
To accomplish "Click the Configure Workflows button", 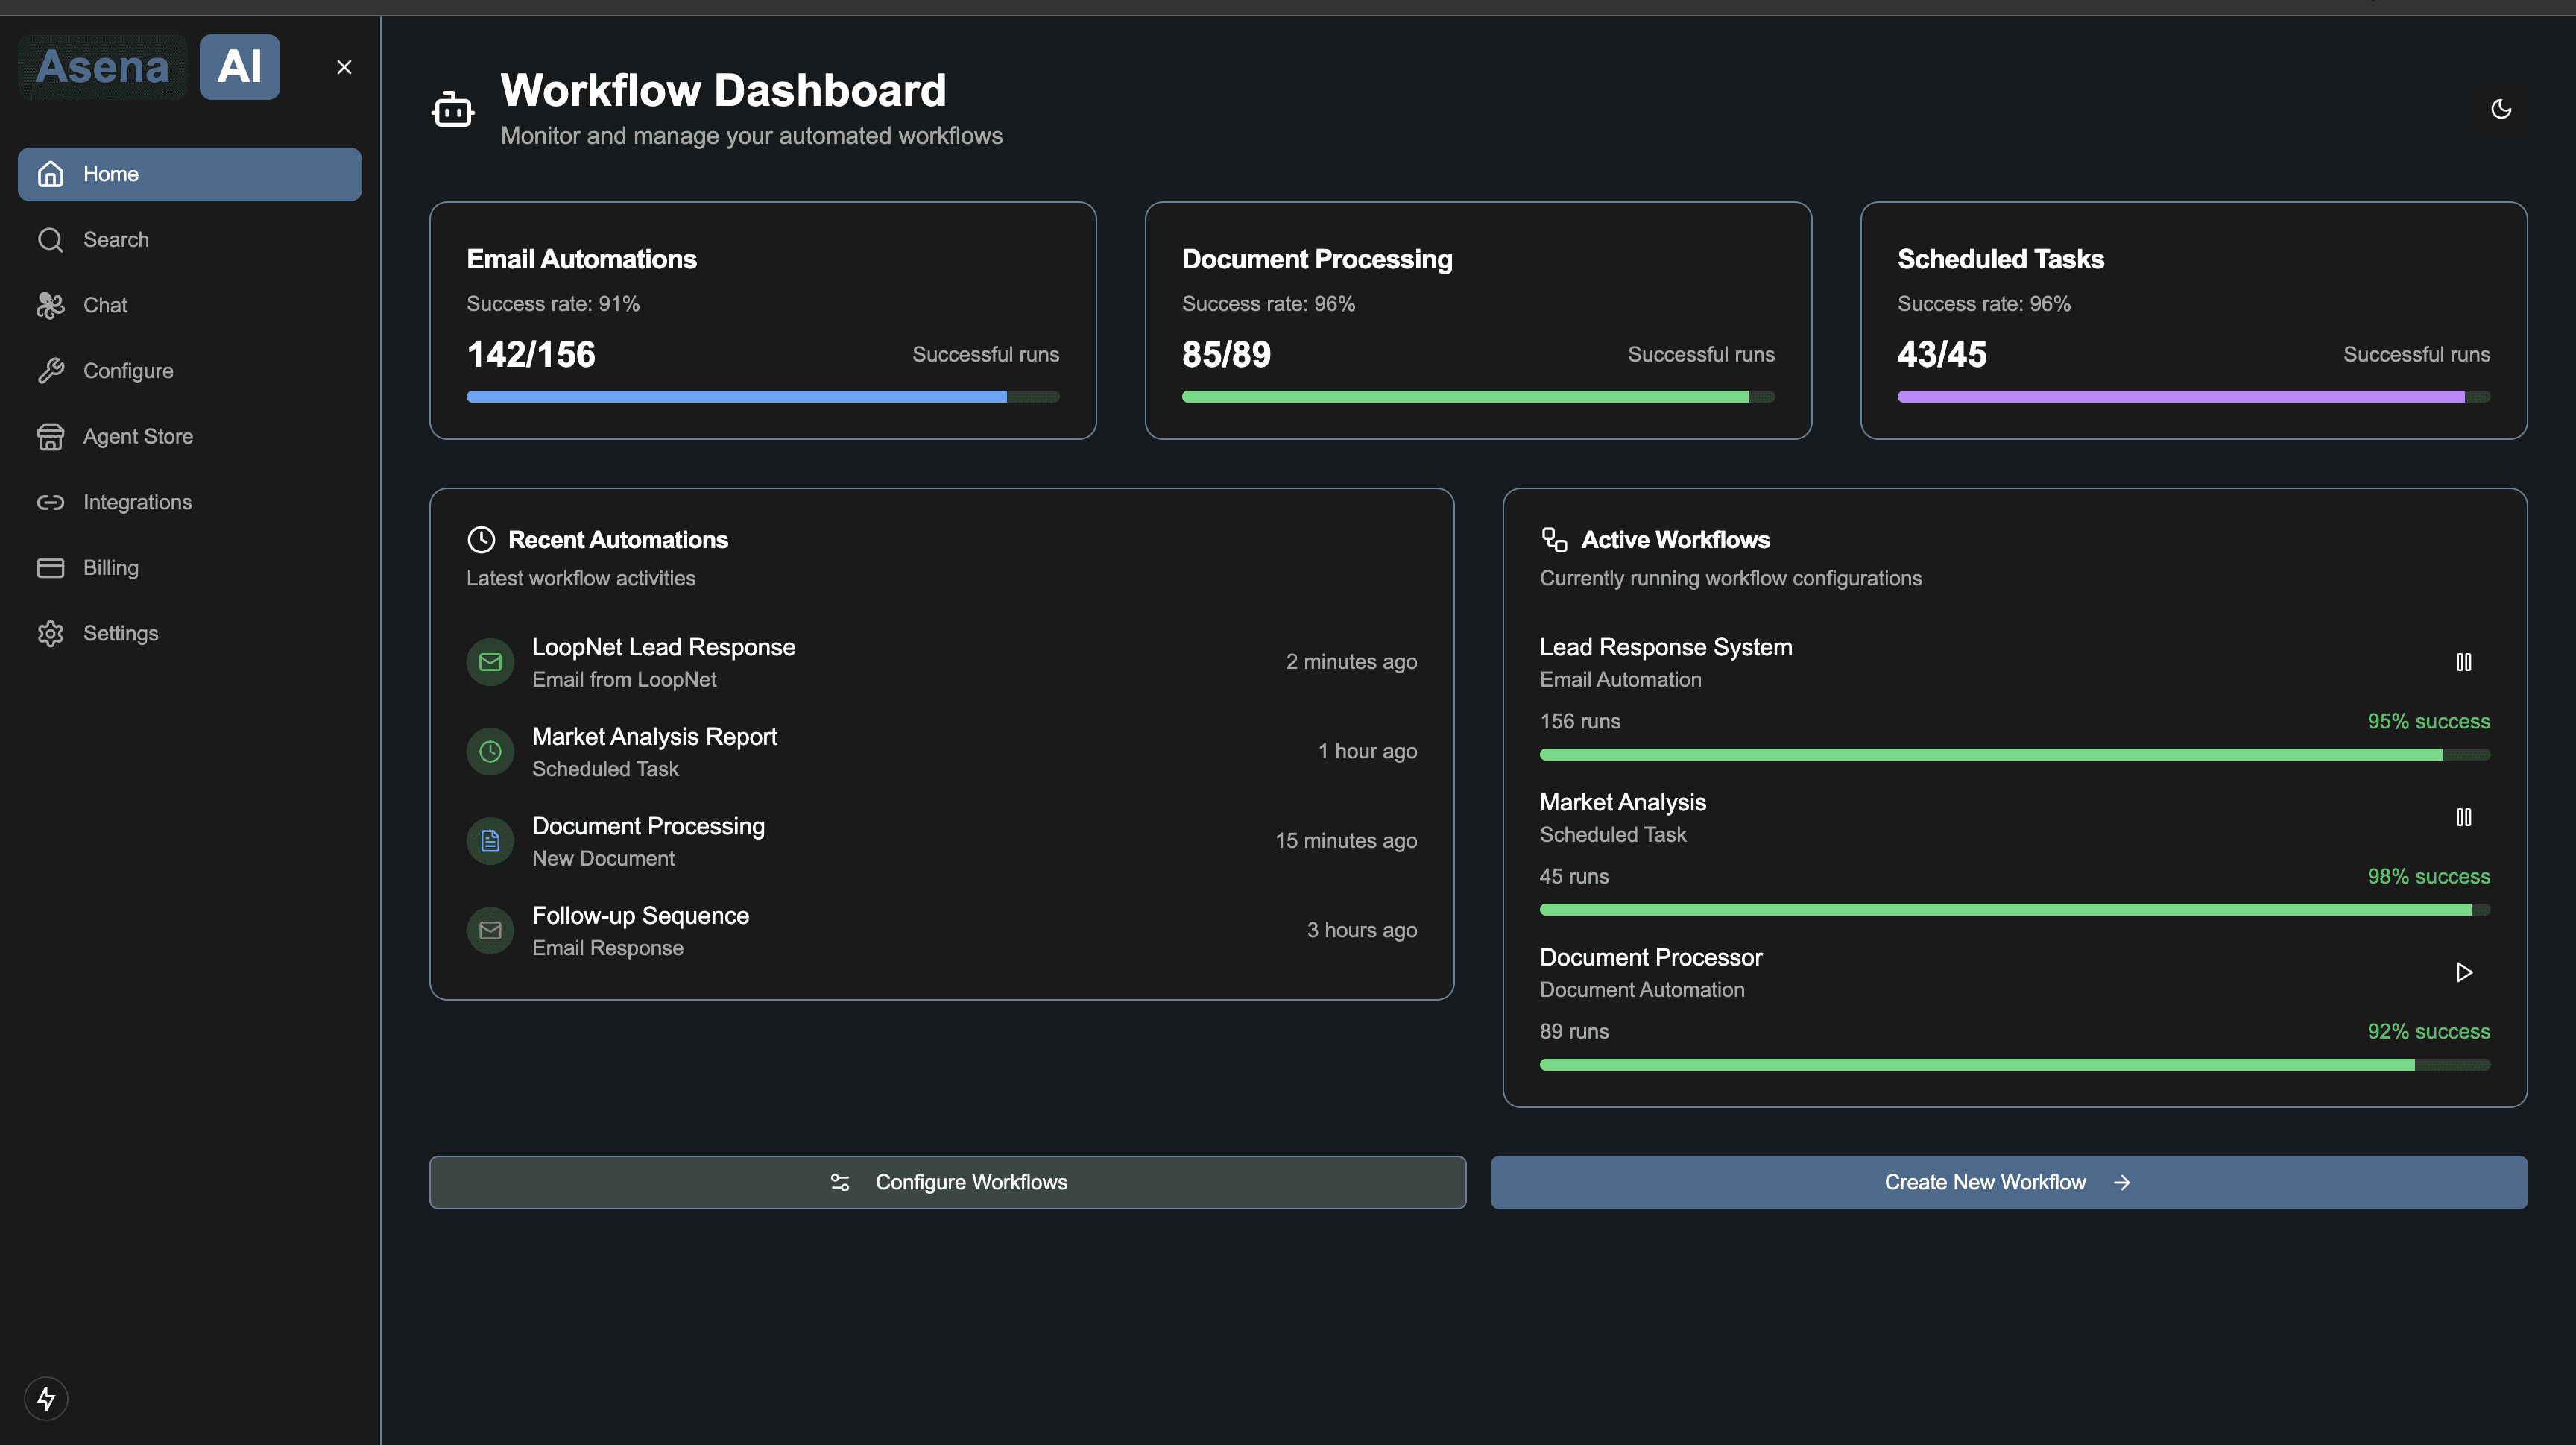I will (x=948, y=1182).
